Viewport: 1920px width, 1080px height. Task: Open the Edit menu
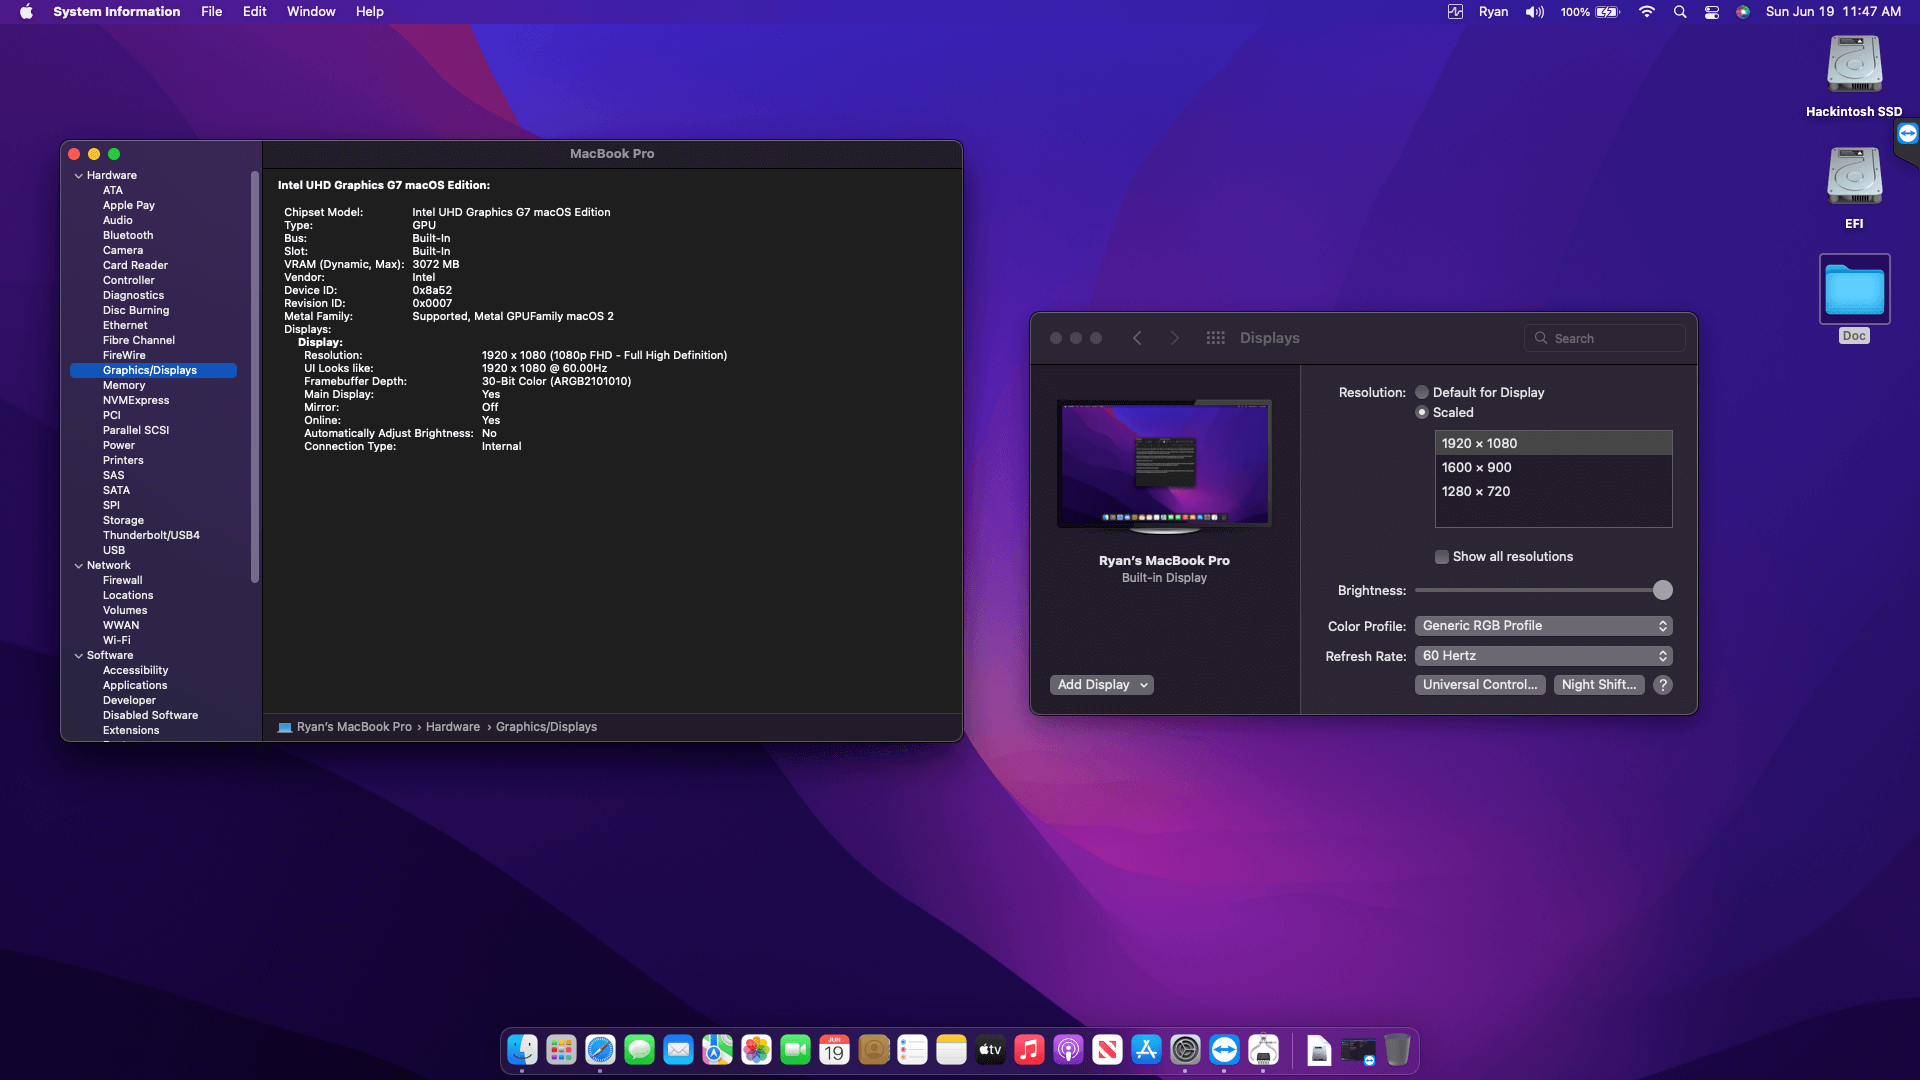[x=254, y=12]
